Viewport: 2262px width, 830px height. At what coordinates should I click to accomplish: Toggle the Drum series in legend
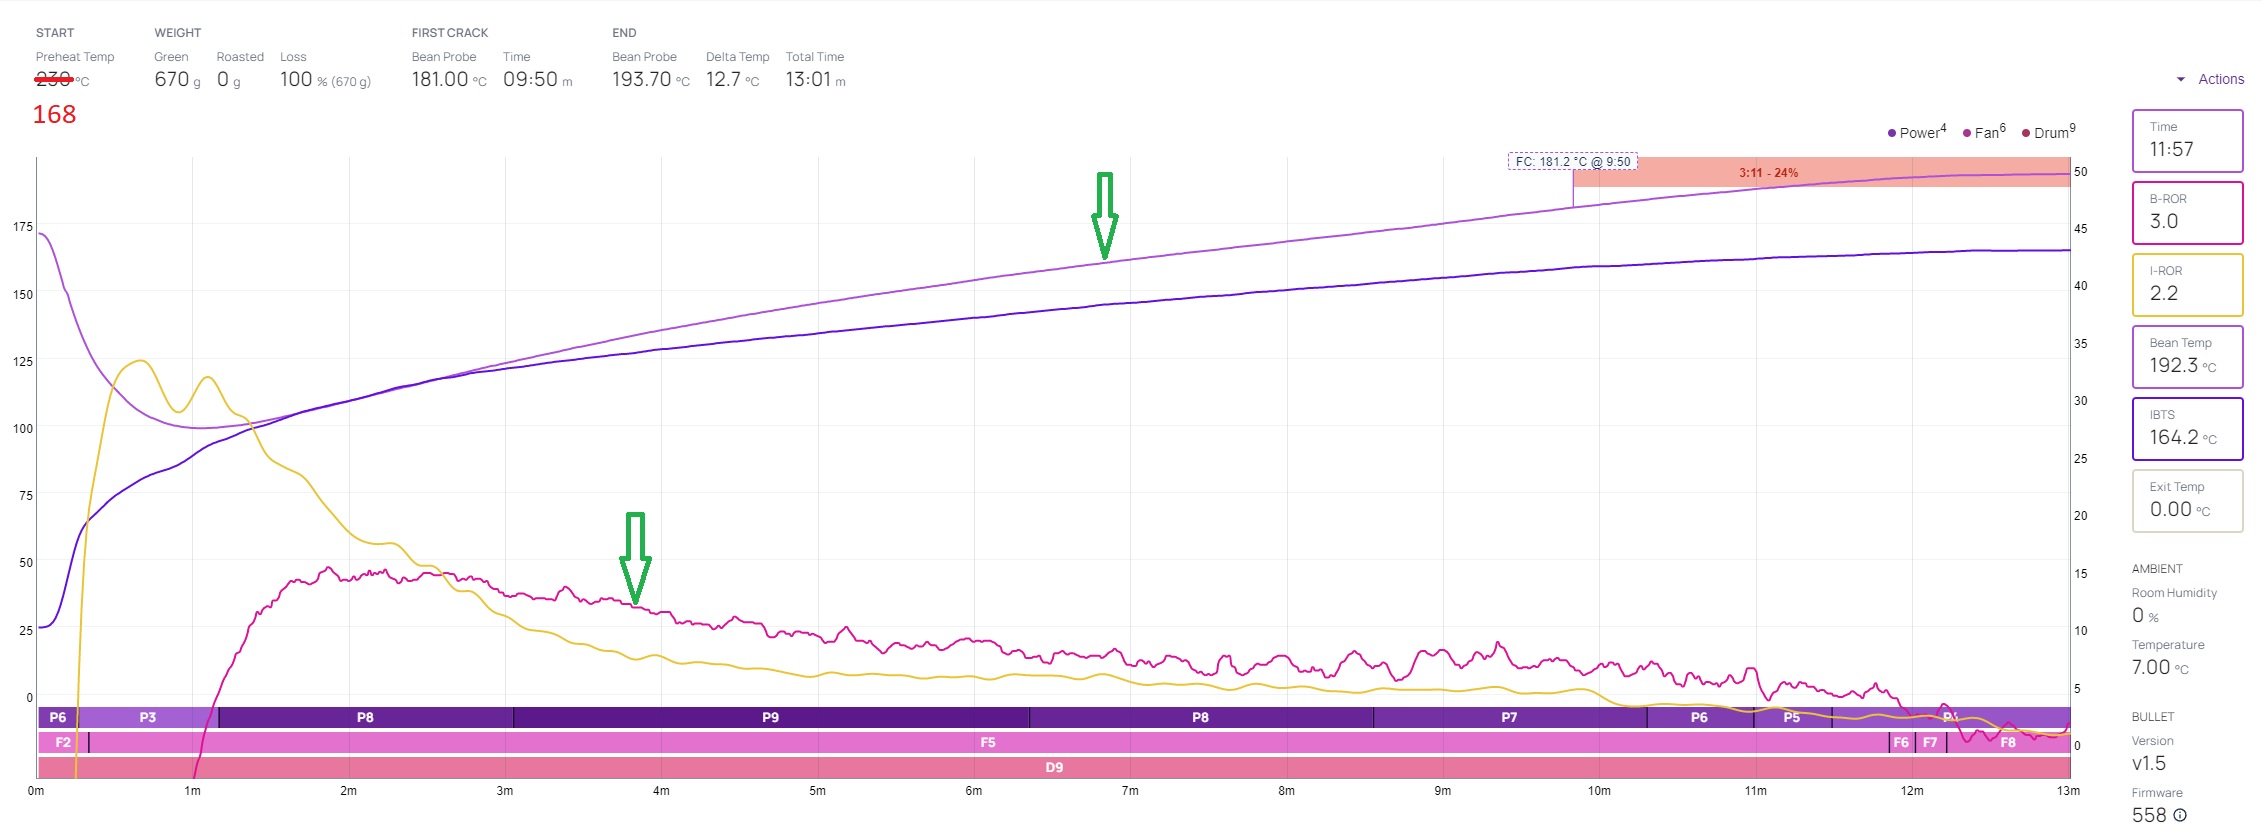(x=2049, y=133)
